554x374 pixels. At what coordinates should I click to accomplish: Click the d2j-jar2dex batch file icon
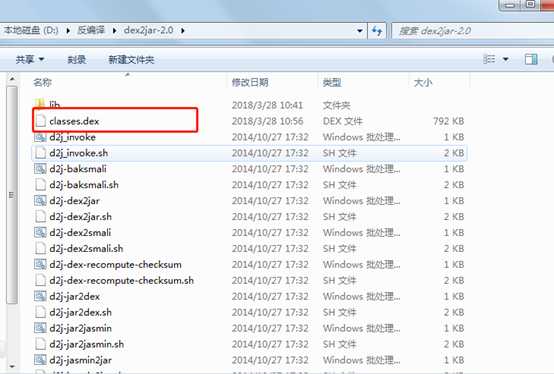point(40,296)
